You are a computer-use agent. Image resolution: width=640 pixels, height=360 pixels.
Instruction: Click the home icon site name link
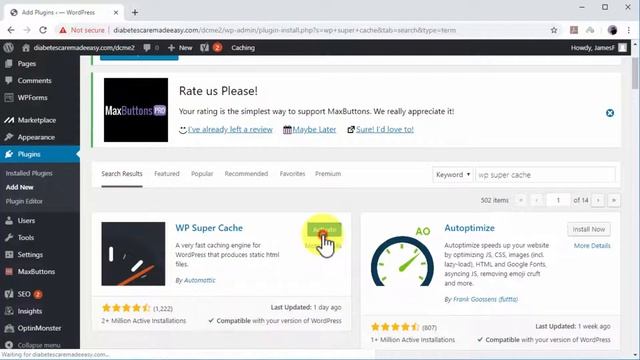(78, 48)
